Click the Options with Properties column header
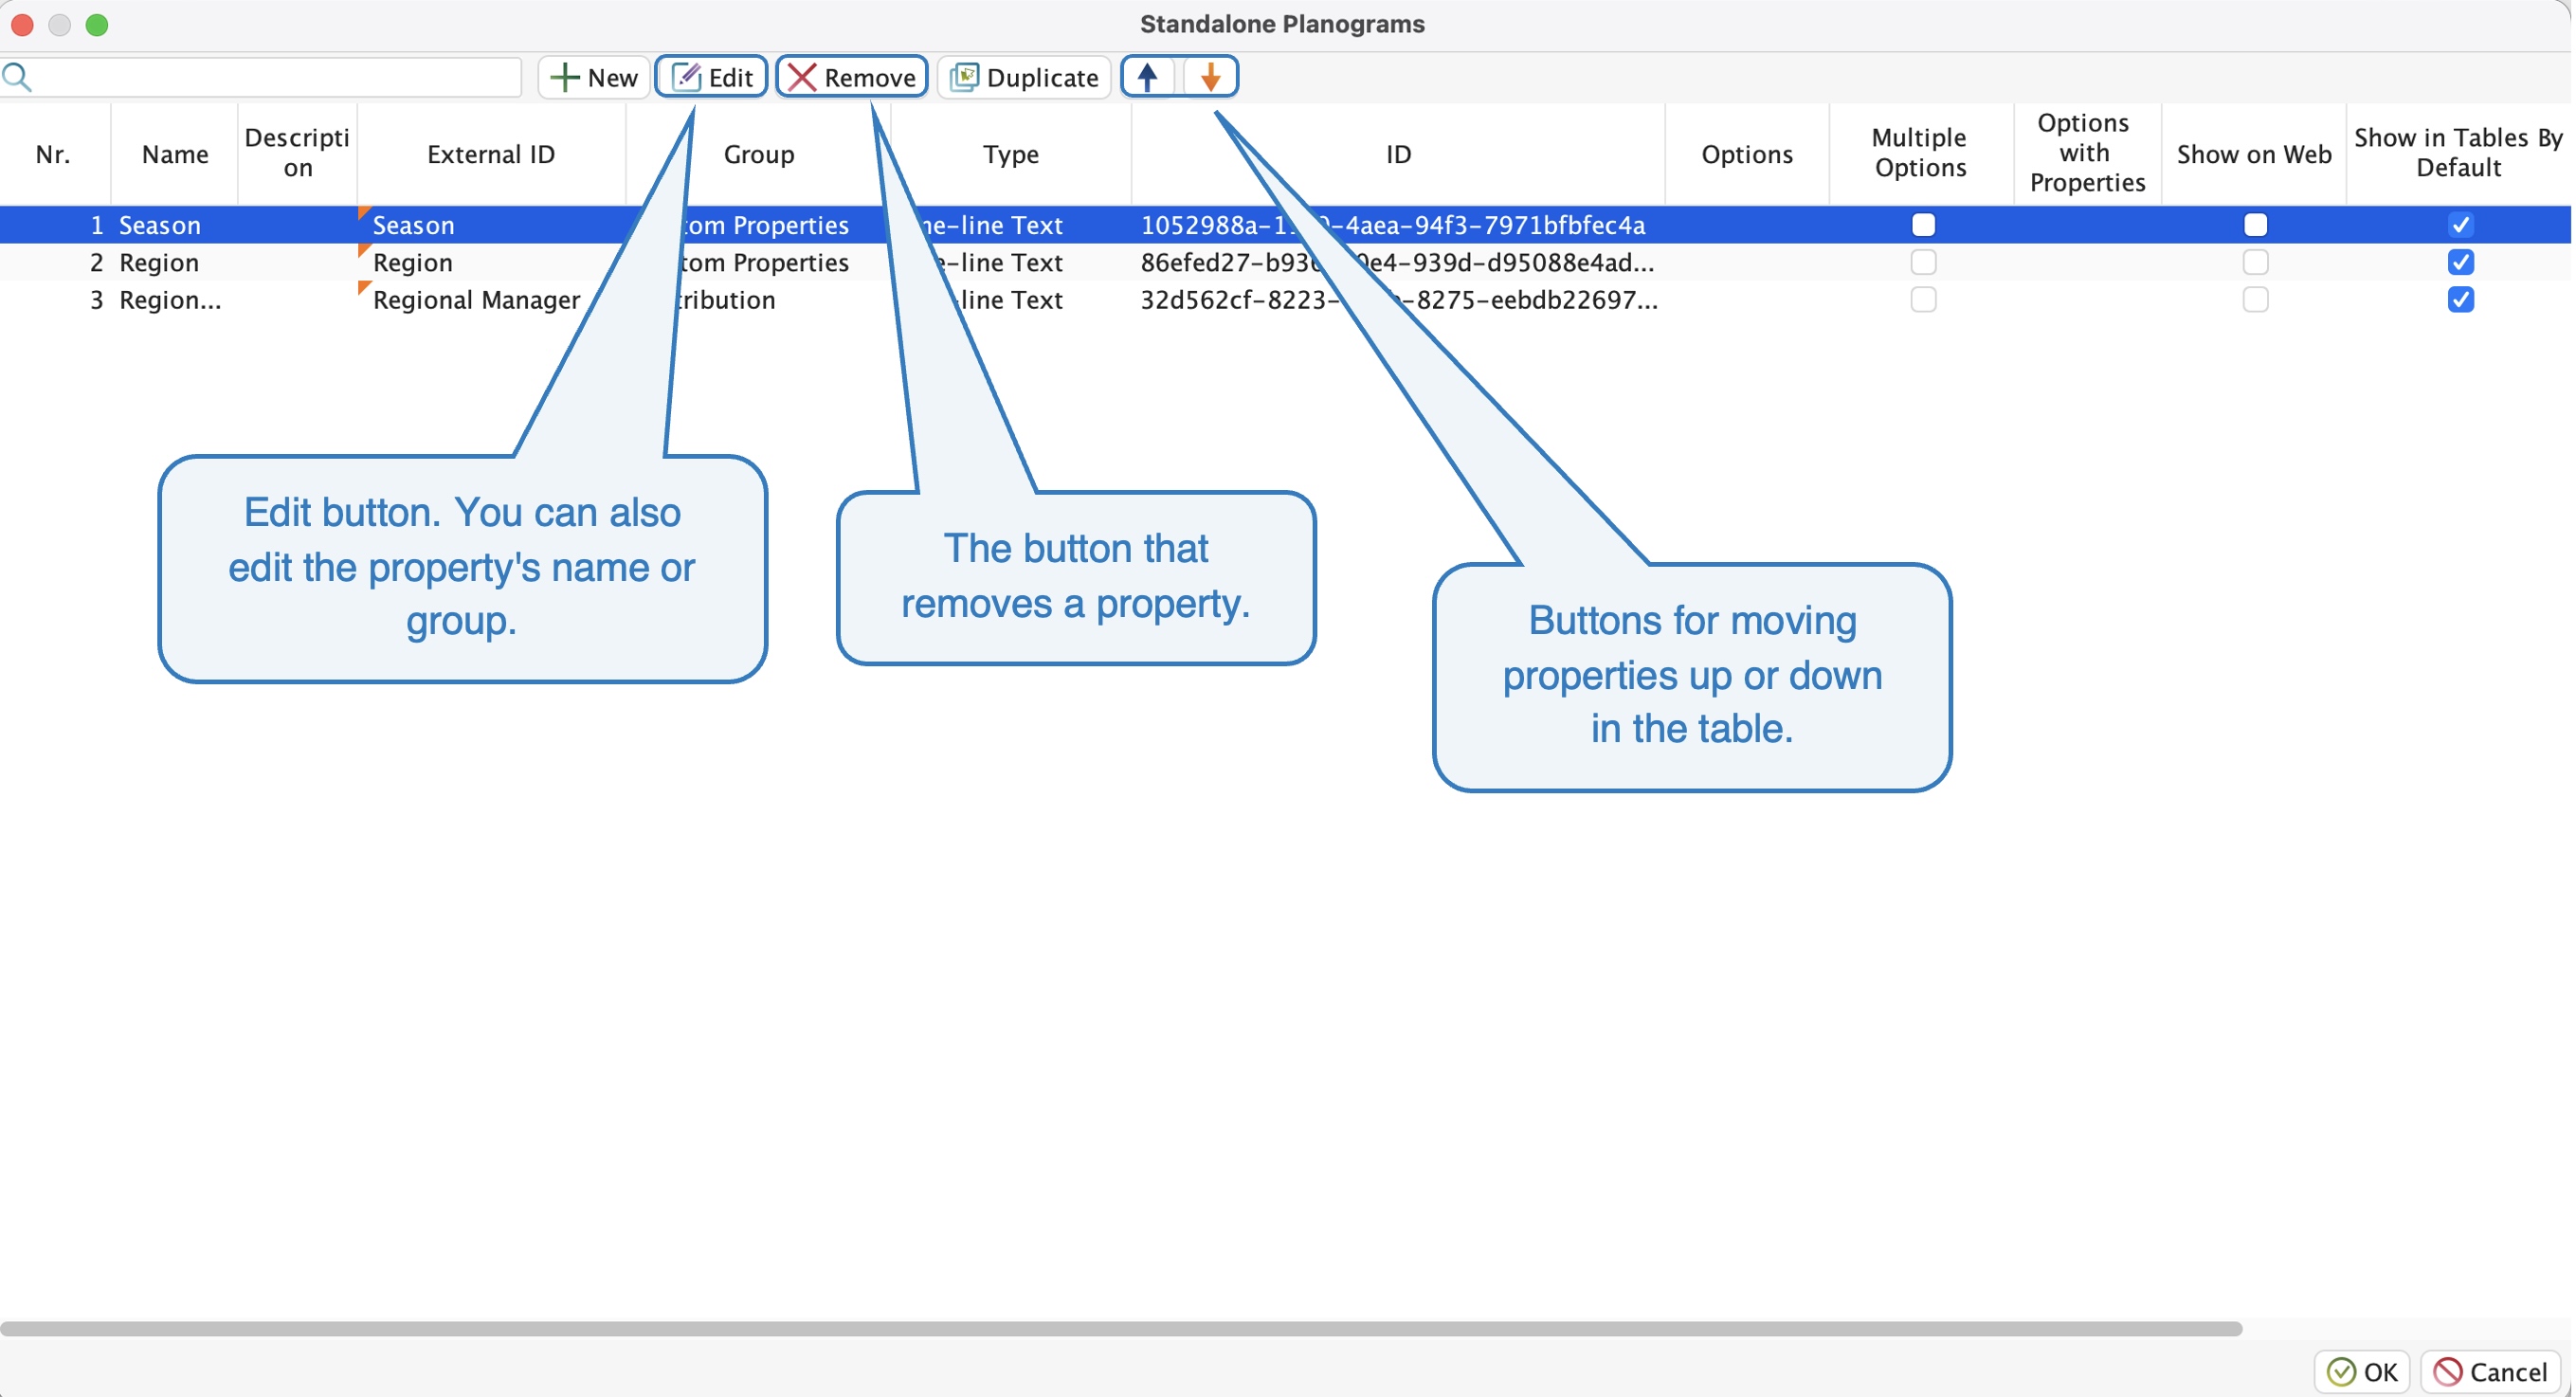 coord(2087,154)
